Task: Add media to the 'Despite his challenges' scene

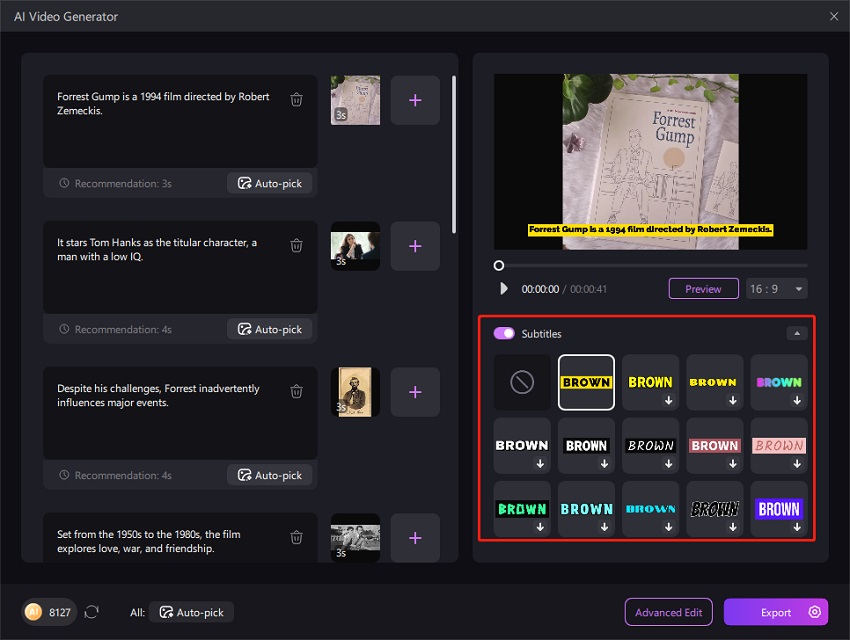Action: coord(415,392)
